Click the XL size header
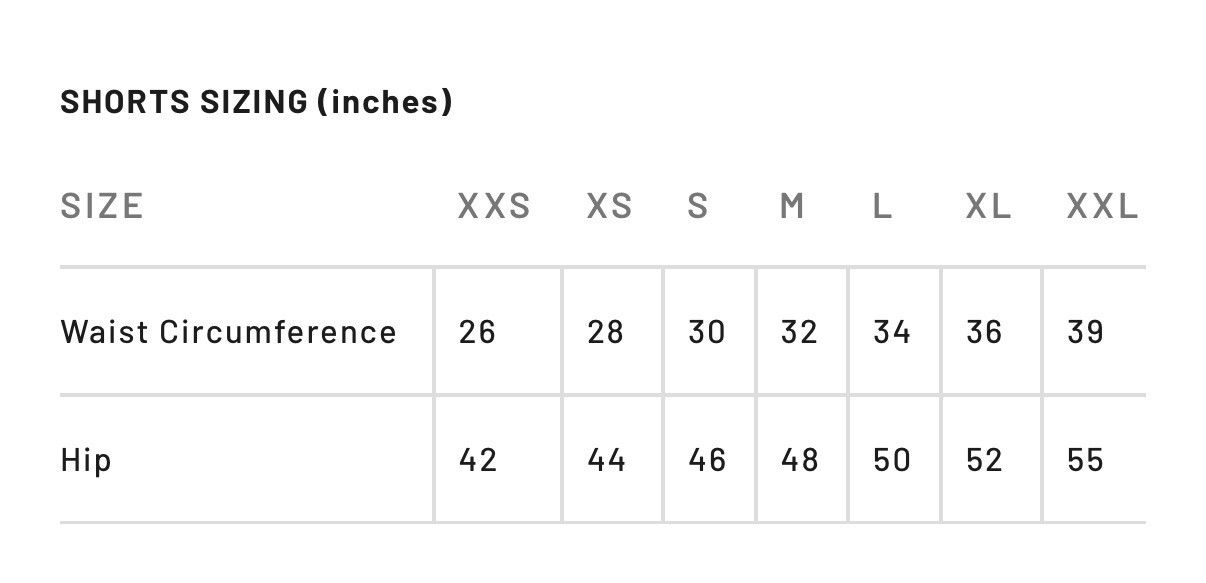The width and height of the screenshot is (1206, 583). point(988,206)
